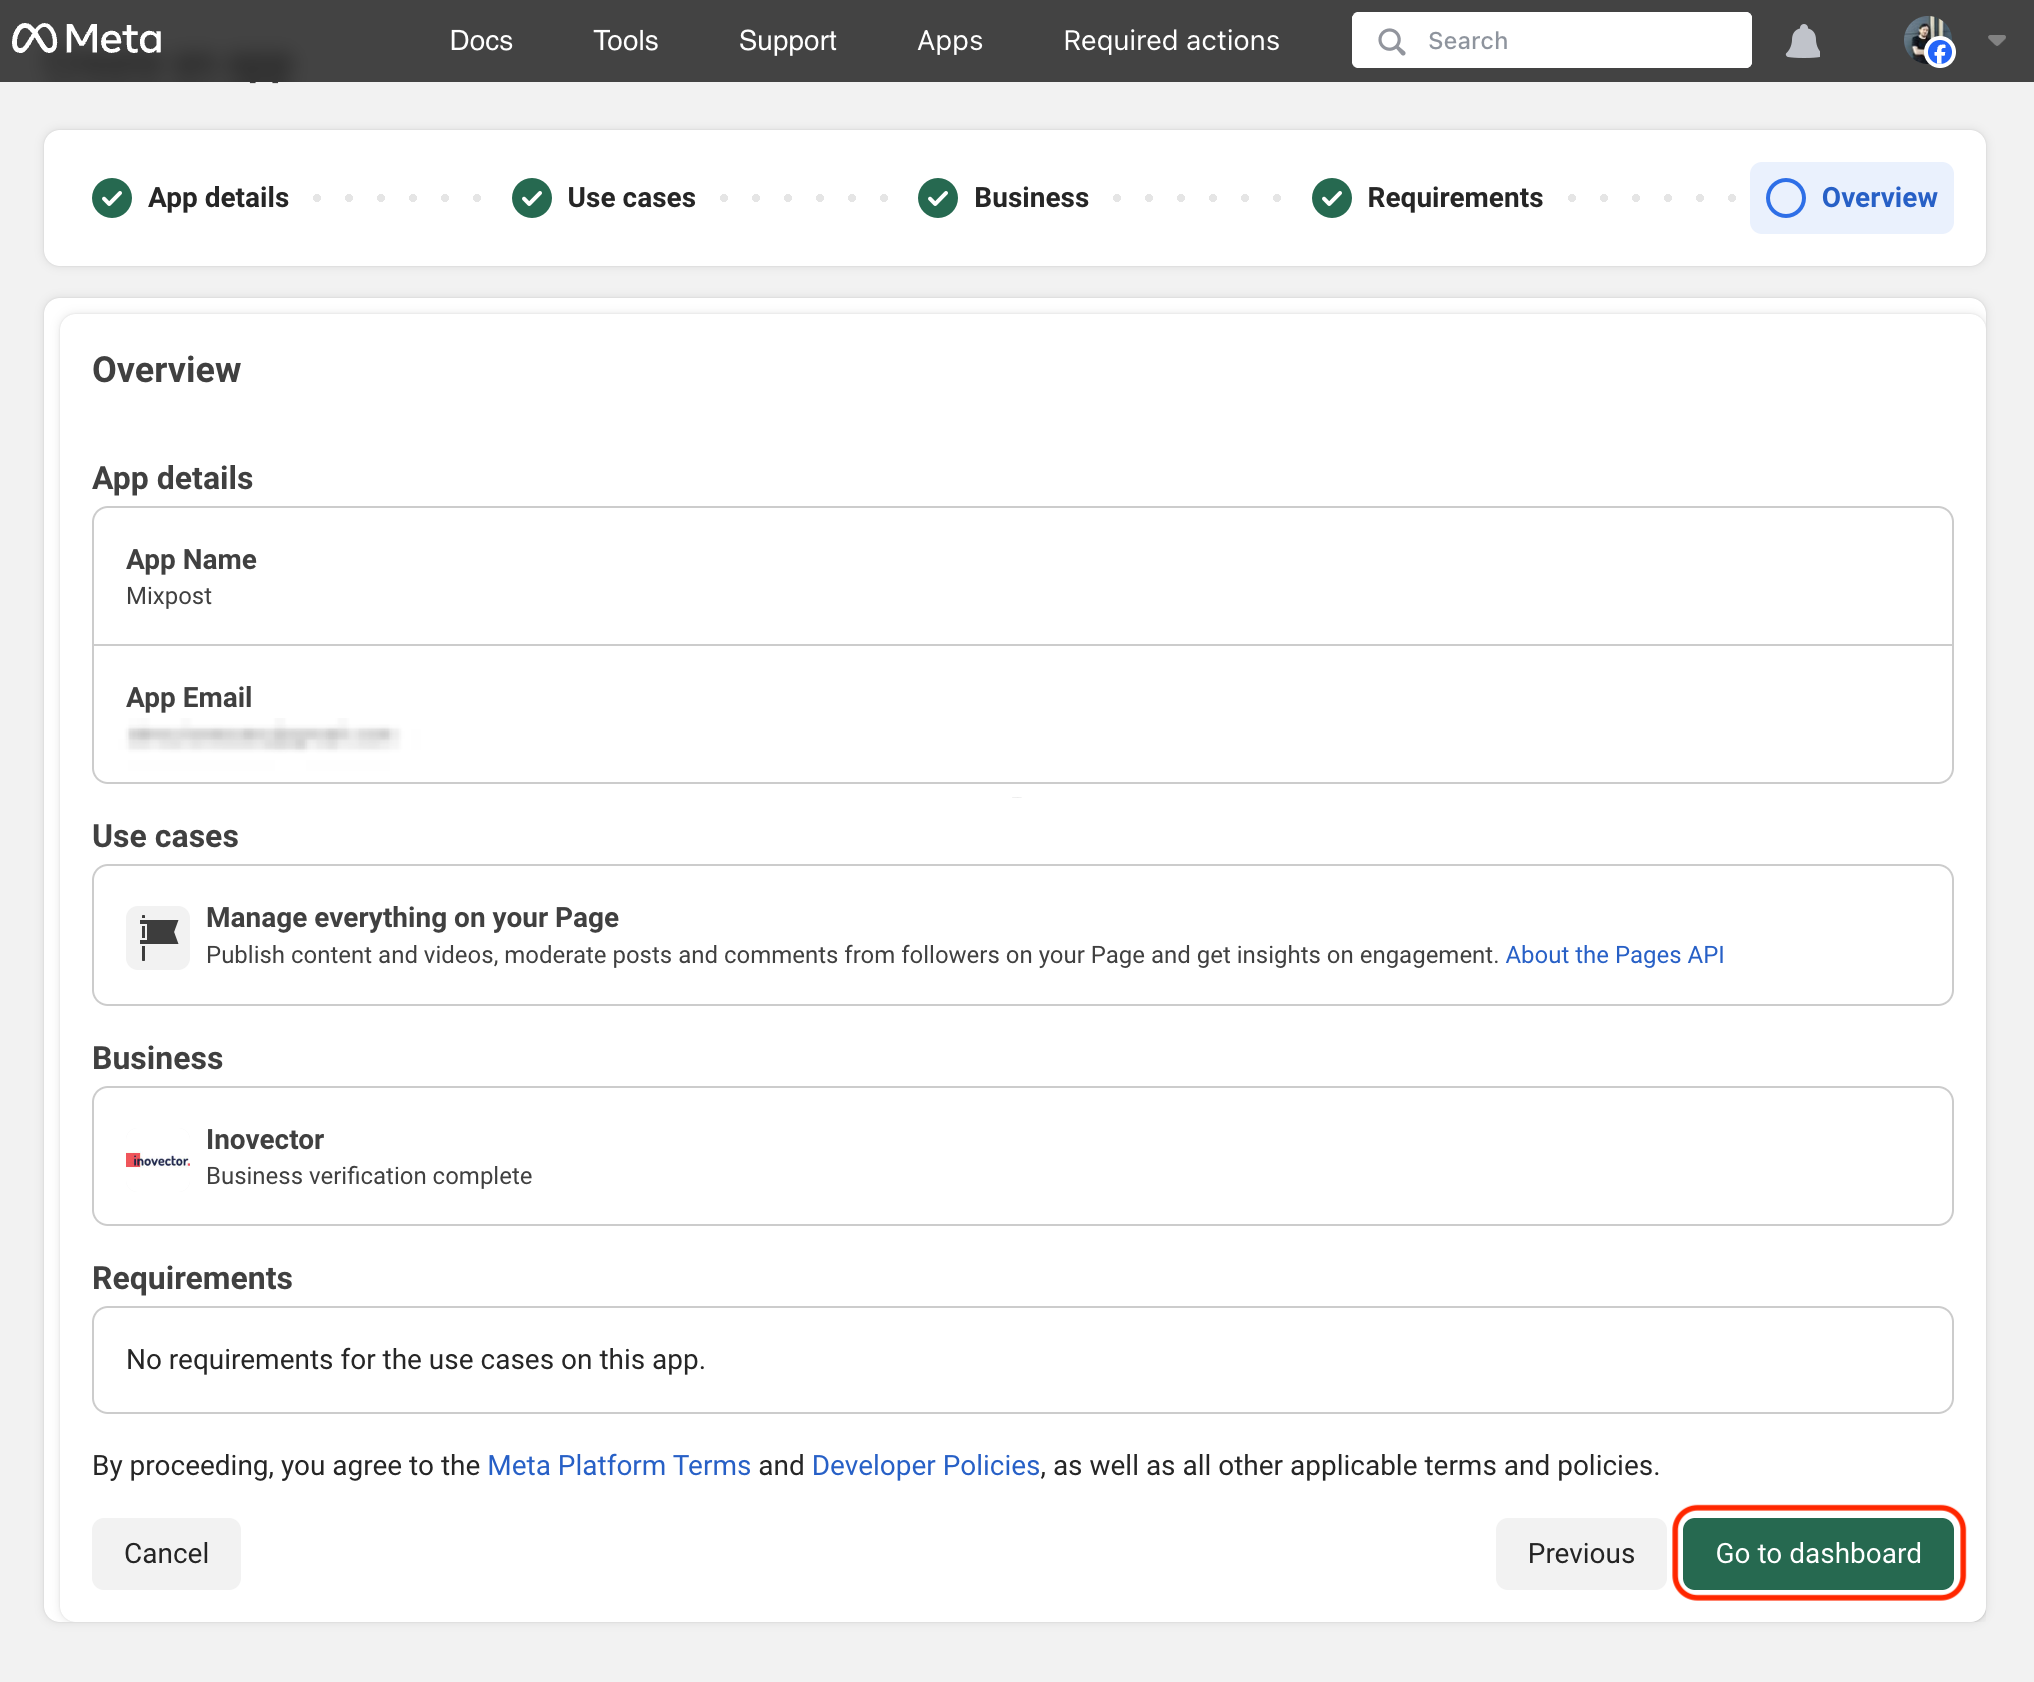The image size is (2034, 1682).
Task: Click the Use cases green checkmark
Action: (532, 198)
